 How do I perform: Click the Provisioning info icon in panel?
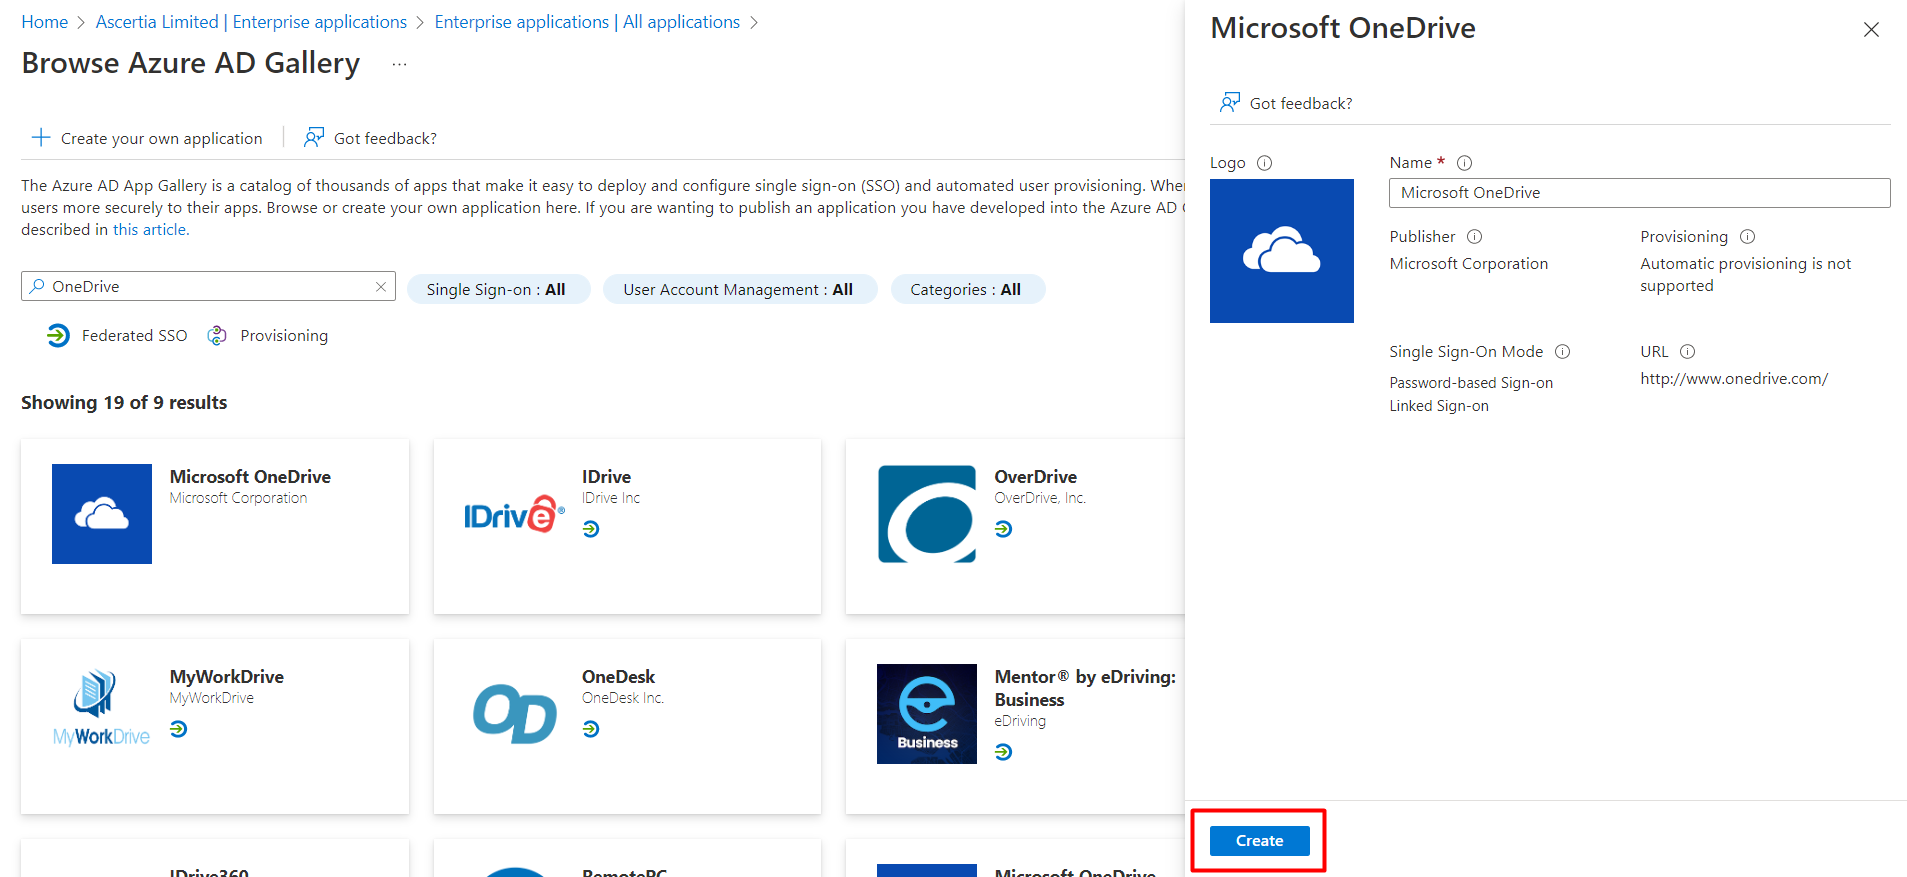[x=1747, y=237]
